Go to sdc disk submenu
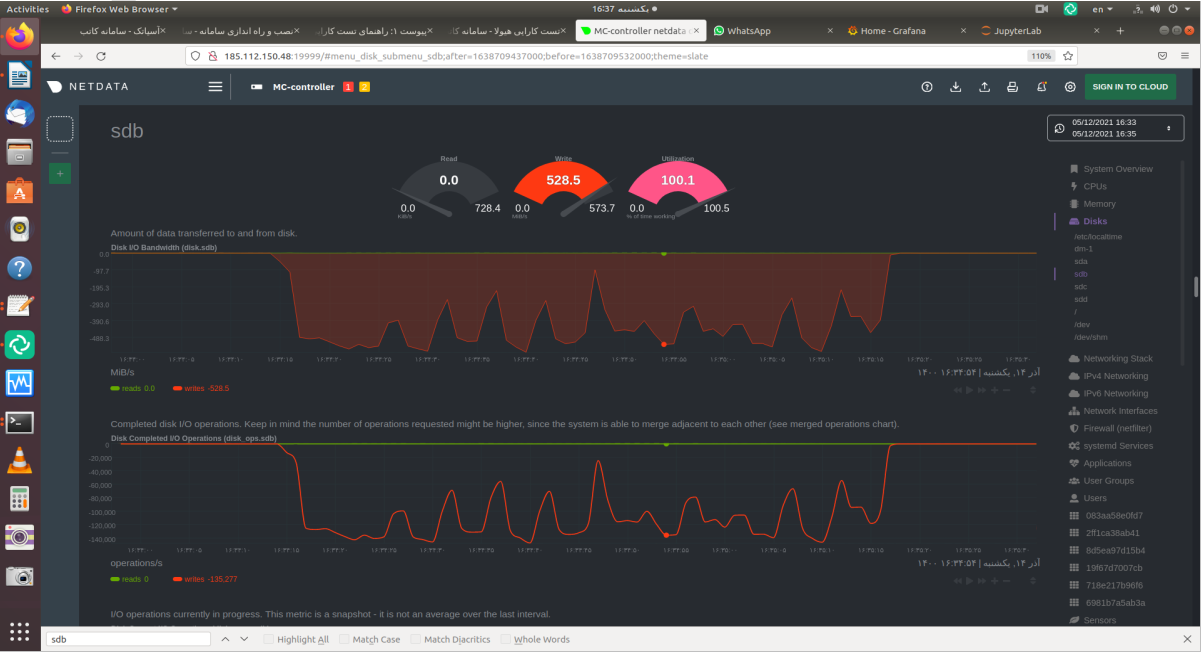The width and height of the screenshot is (1201, 653). pos(1081,286)
